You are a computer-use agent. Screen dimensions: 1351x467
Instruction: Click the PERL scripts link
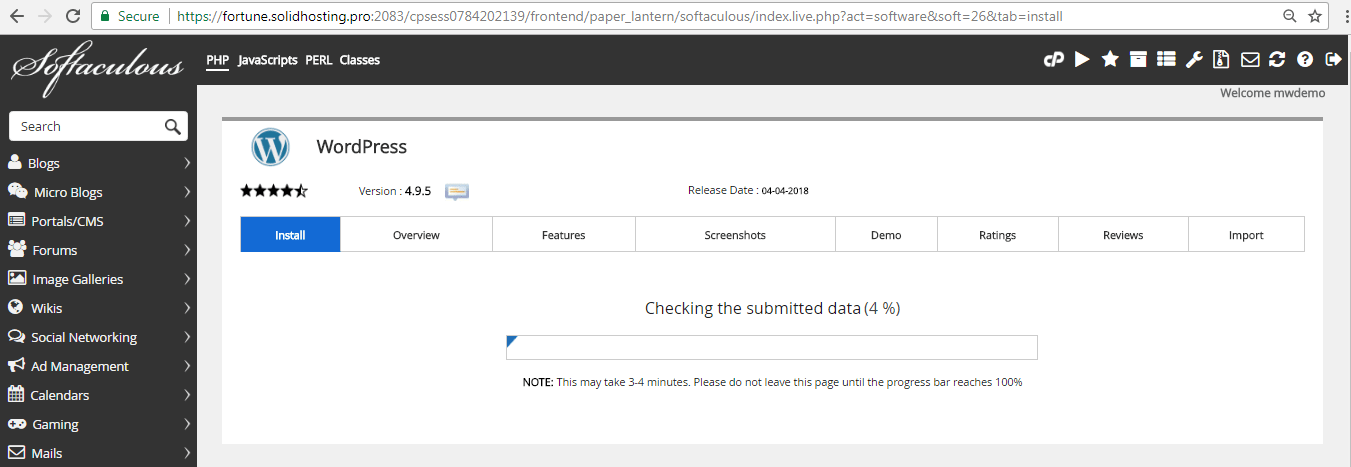tap(318, 60)
